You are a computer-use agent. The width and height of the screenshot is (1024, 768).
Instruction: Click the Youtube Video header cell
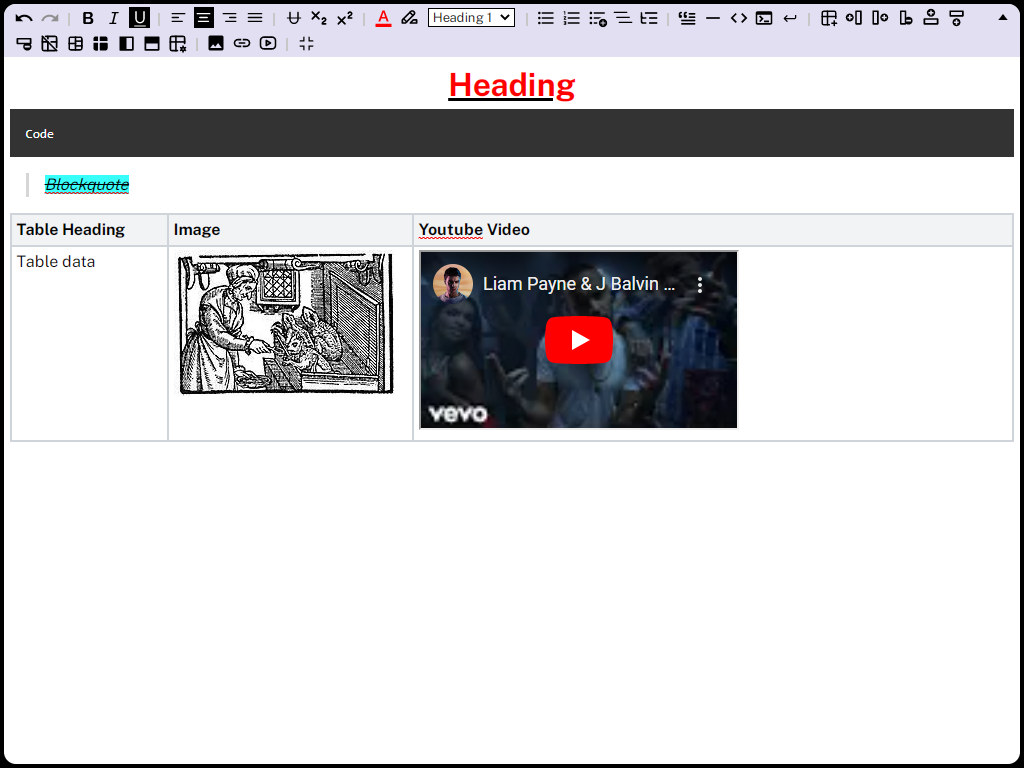click(713, 230)
